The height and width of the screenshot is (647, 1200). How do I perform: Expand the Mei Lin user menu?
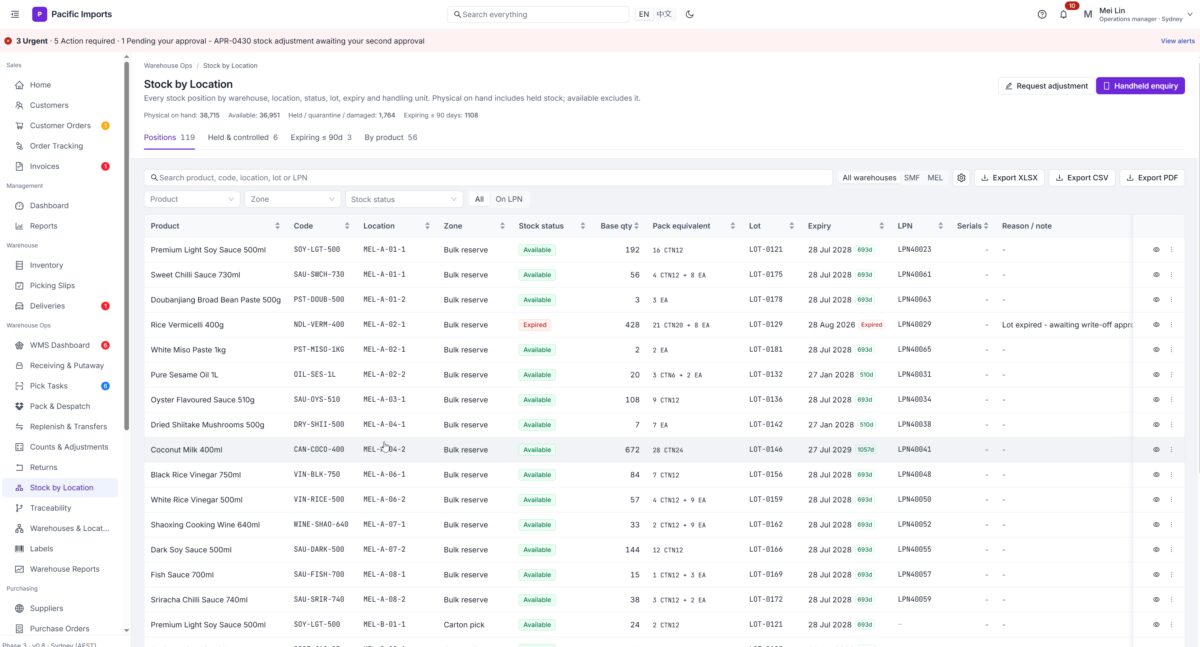(1140, 14)
